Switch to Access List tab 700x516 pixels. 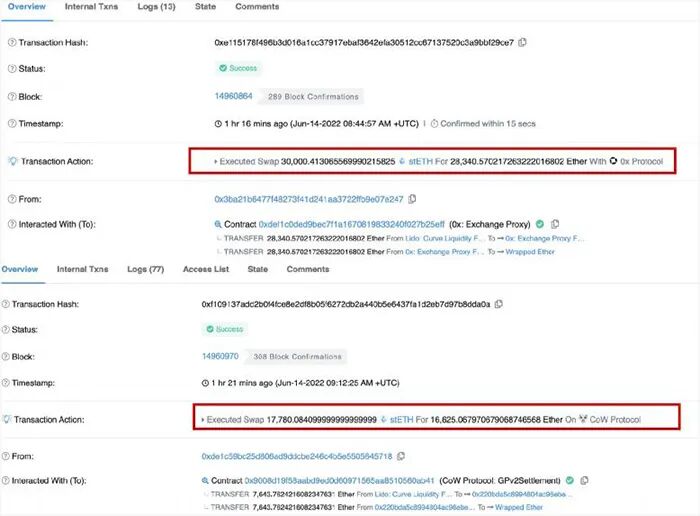[x=206, y=269]
